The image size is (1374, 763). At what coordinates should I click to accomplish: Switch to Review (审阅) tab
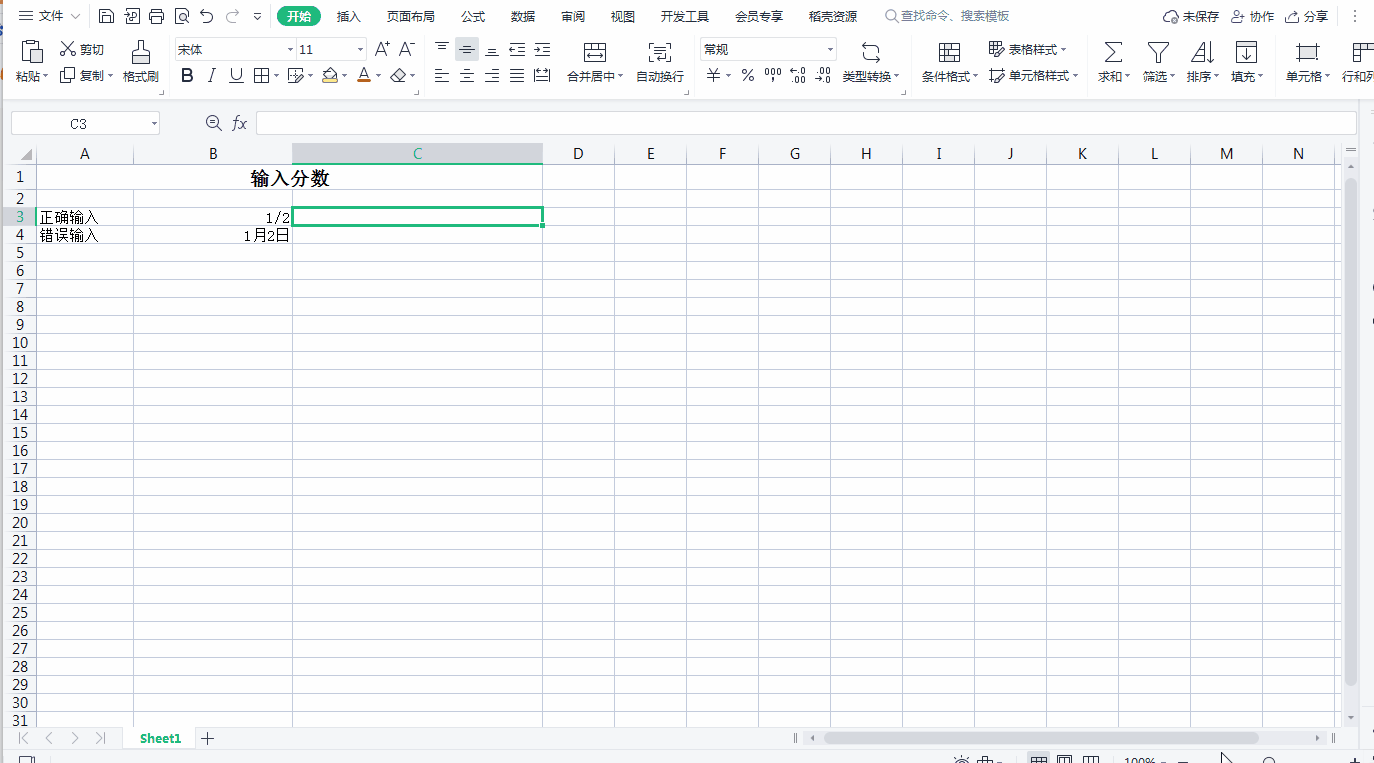point(573,16)
